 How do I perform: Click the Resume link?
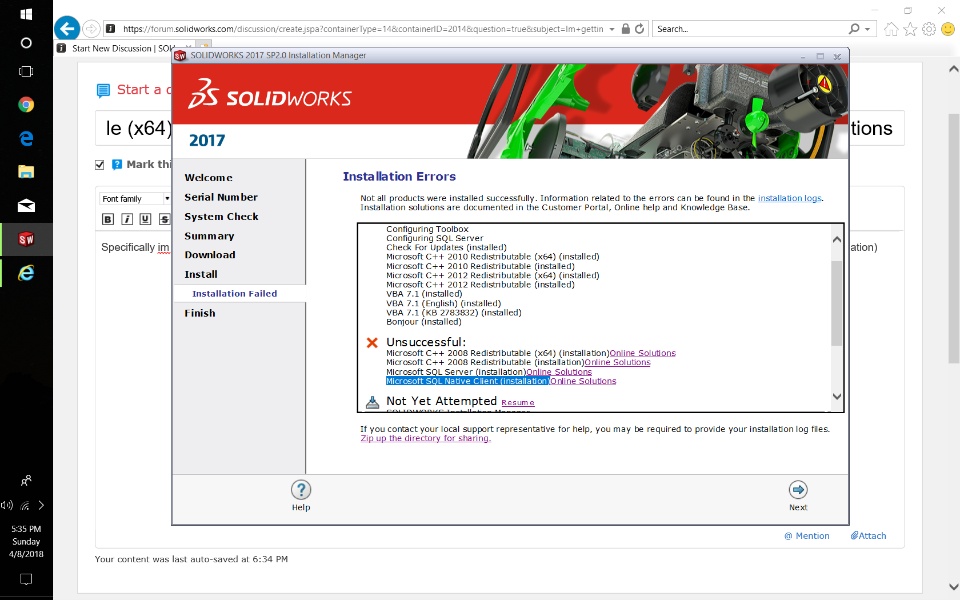point(517,403)
